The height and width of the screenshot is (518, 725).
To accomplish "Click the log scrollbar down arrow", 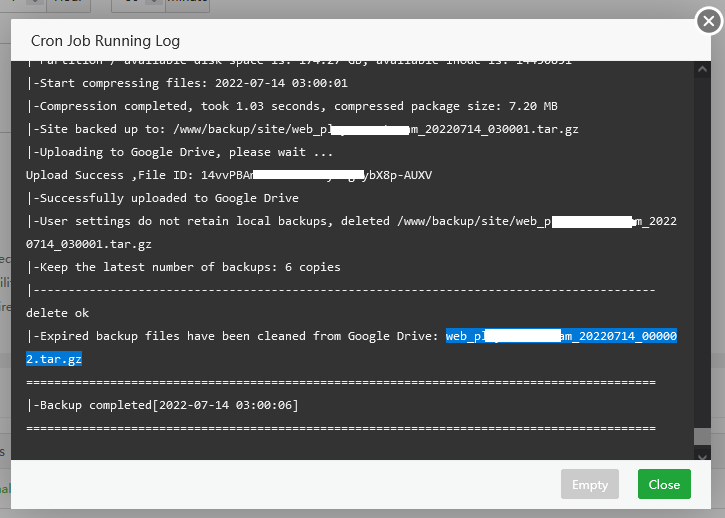I will [702, 455].
